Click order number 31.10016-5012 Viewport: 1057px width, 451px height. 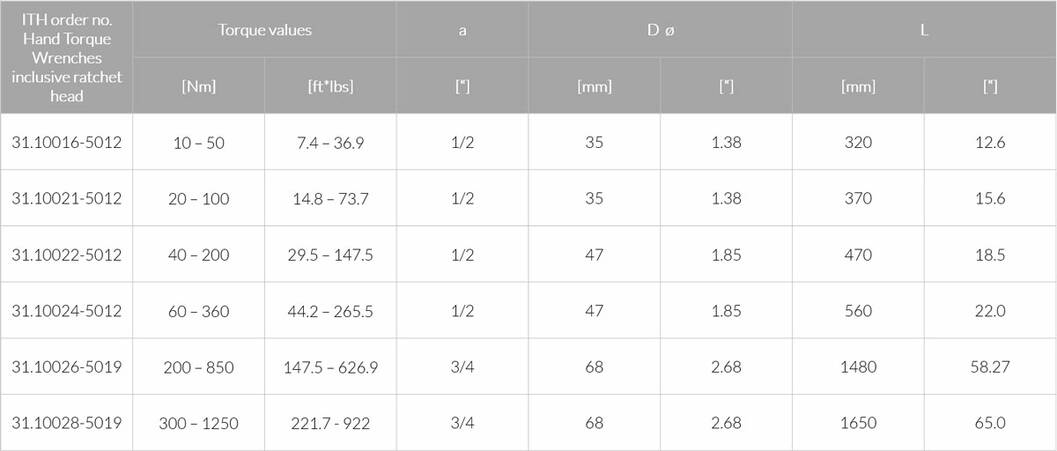point(66,142)
